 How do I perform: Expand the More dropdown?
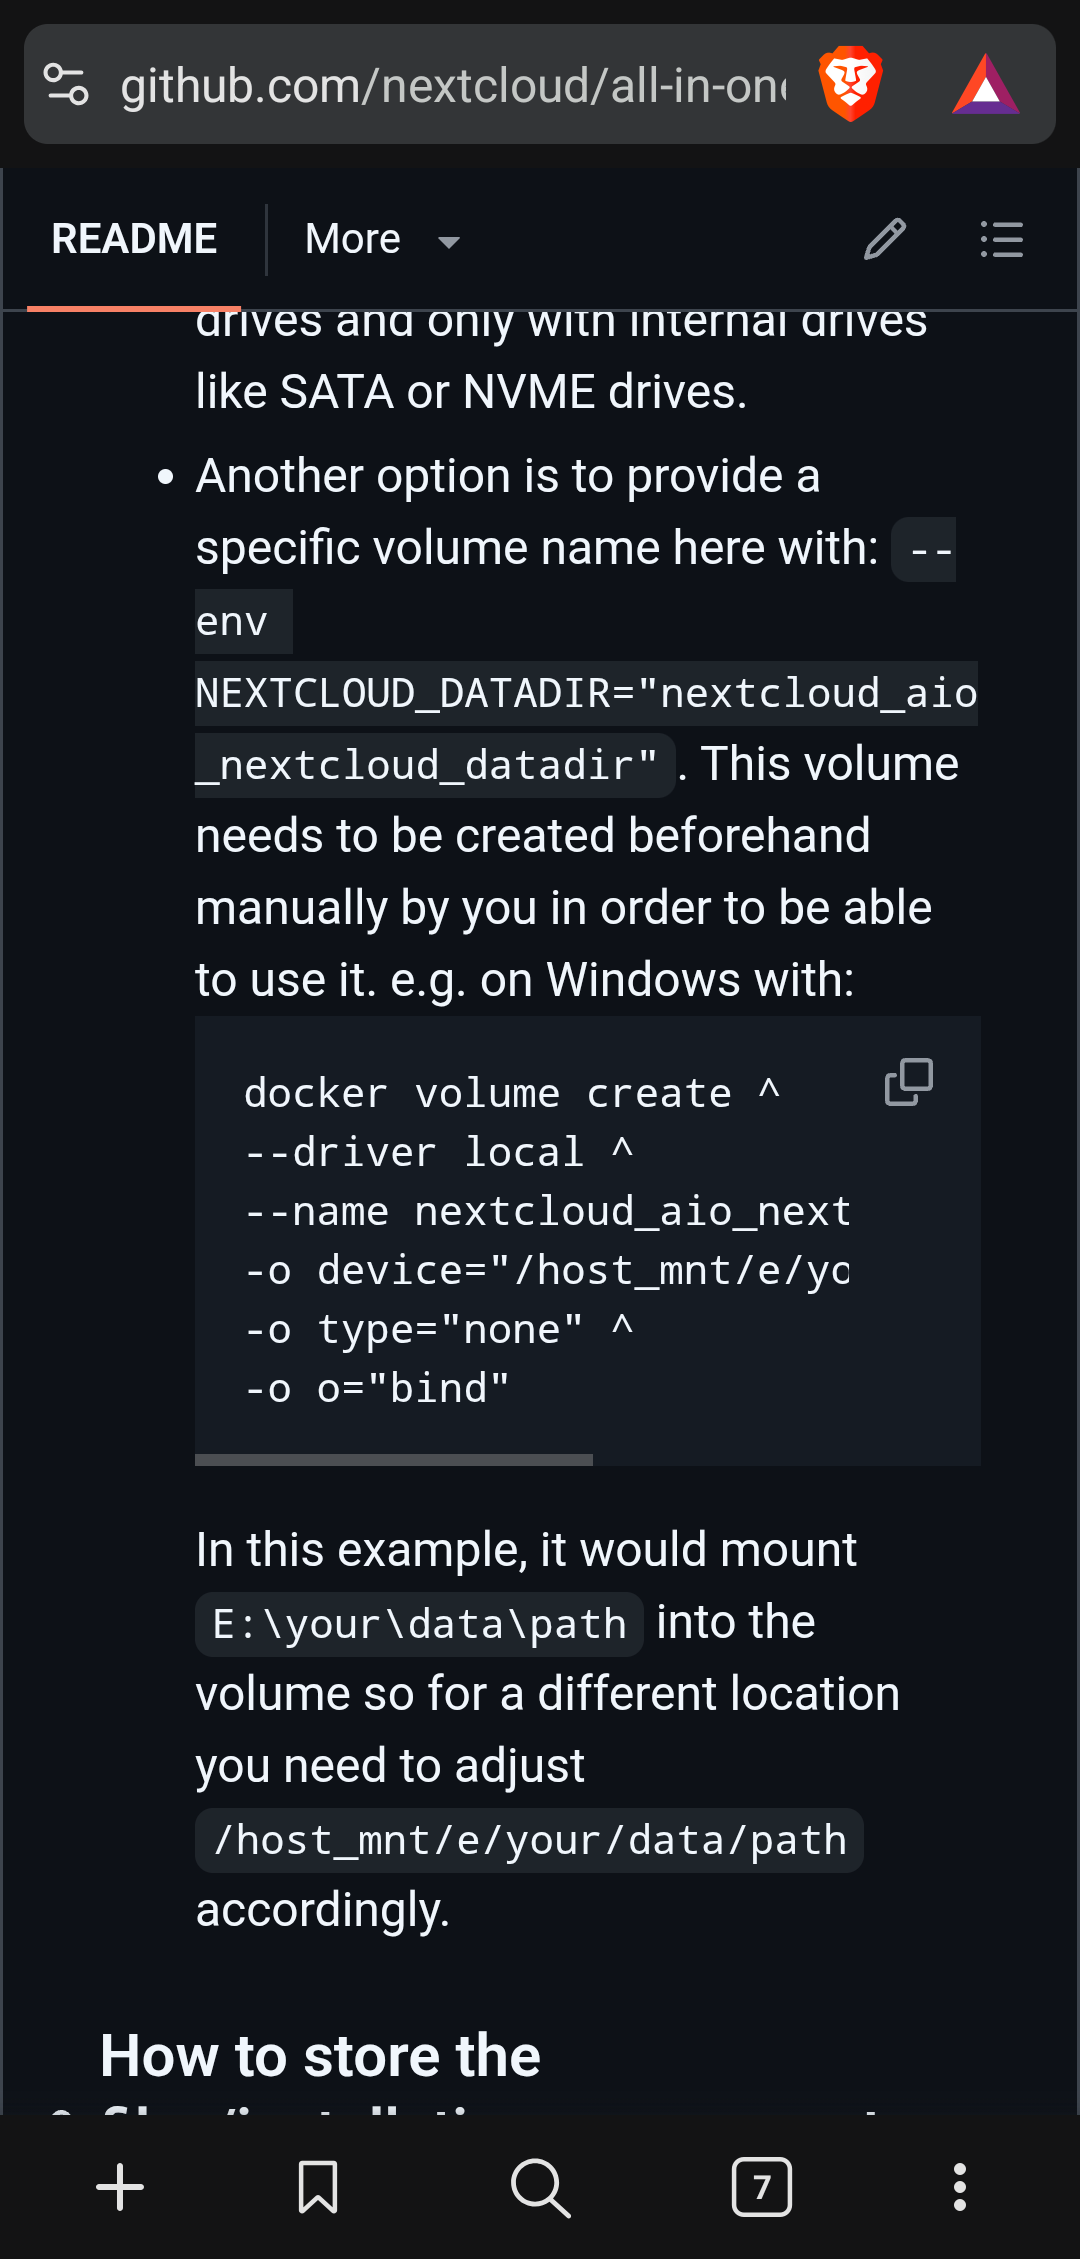tap(382, 240)
